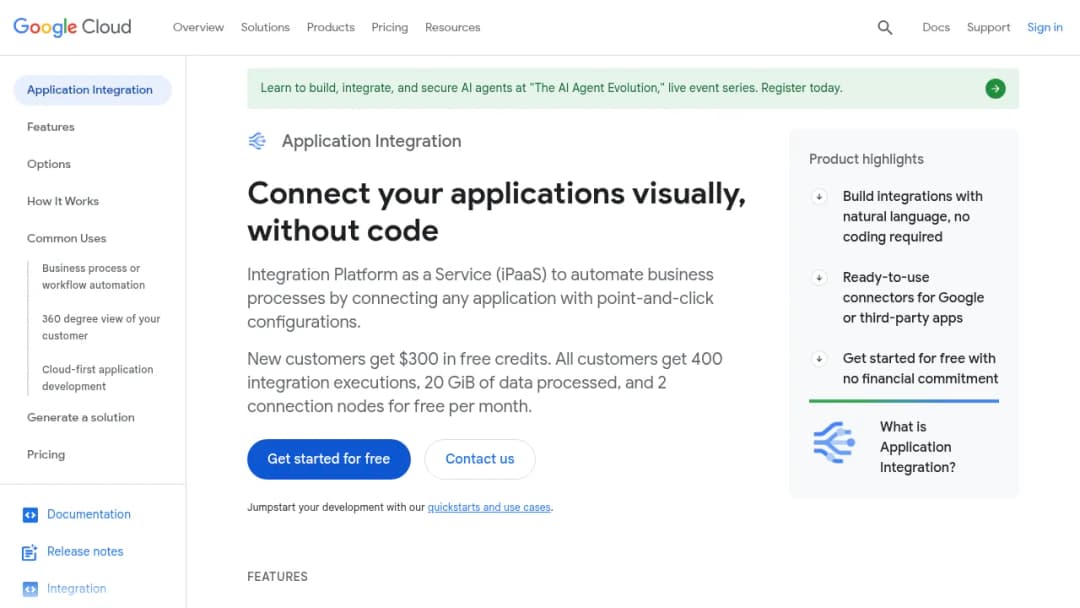This screenshot has width=1080, height=608.
Task: Click the AI Agent Evolution banner text
Action: (551, 88)
